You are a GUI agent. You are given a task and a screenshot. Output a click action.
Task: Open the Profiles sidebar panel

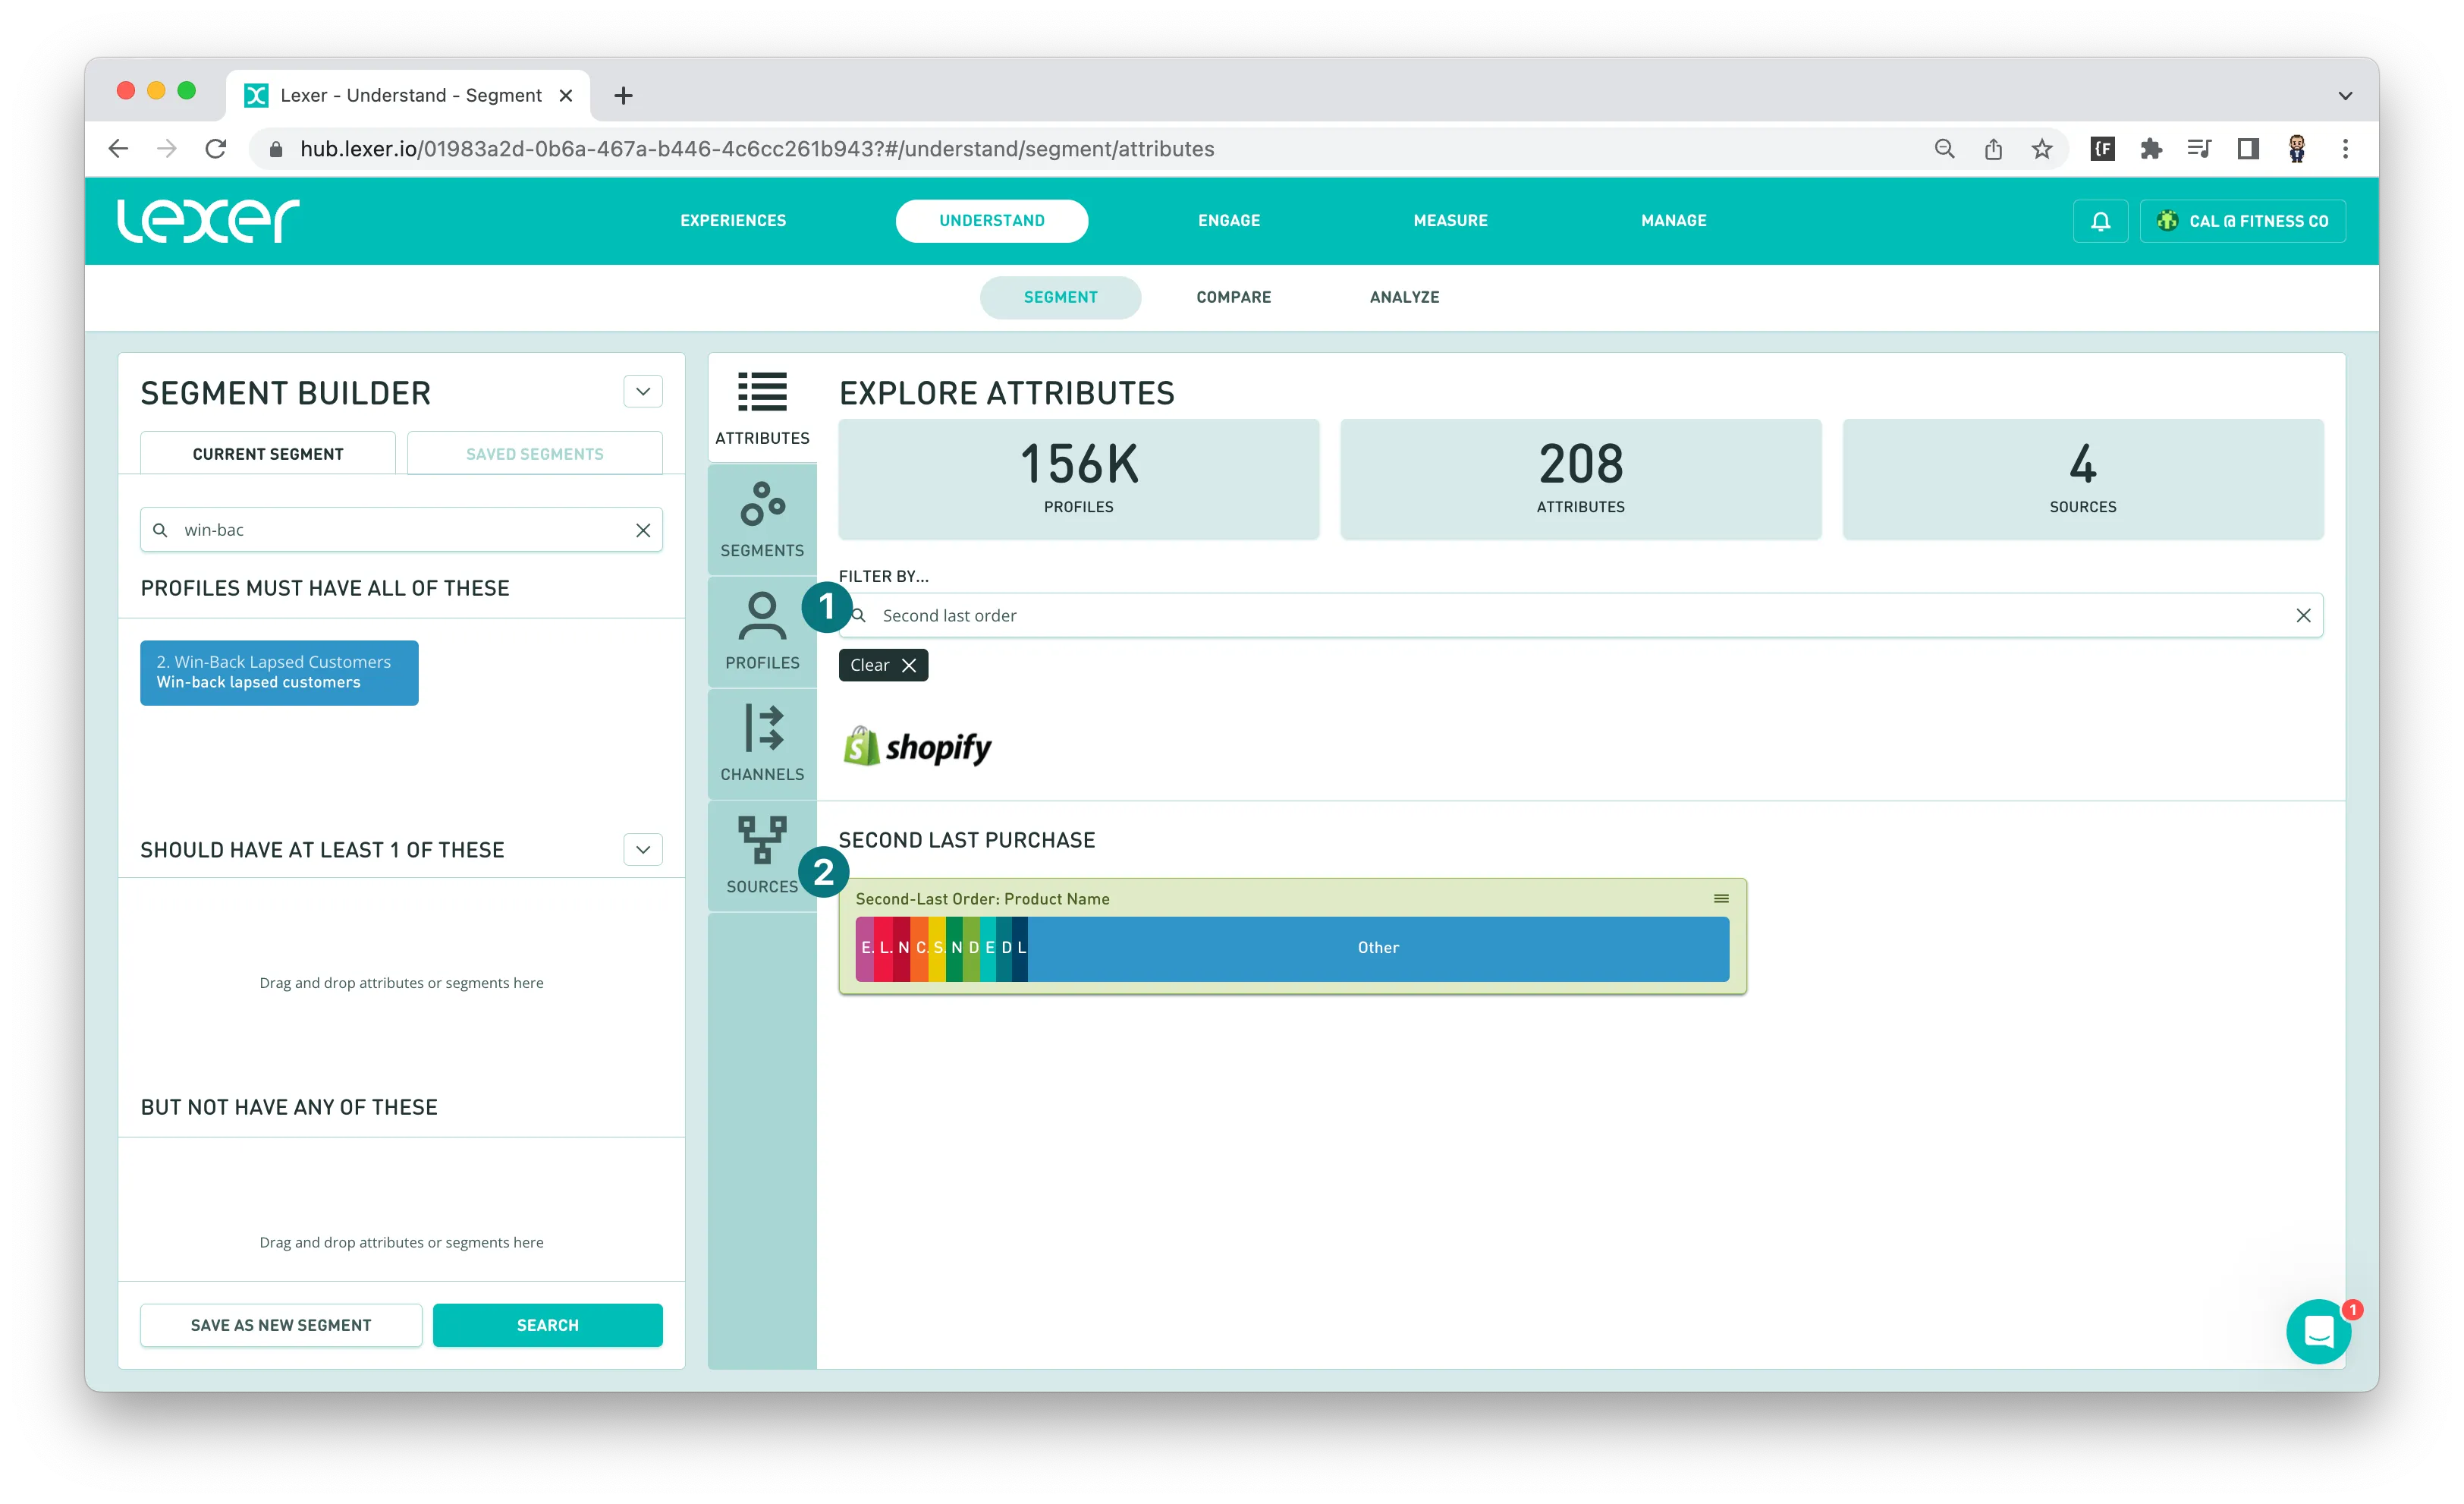point(762,631)
